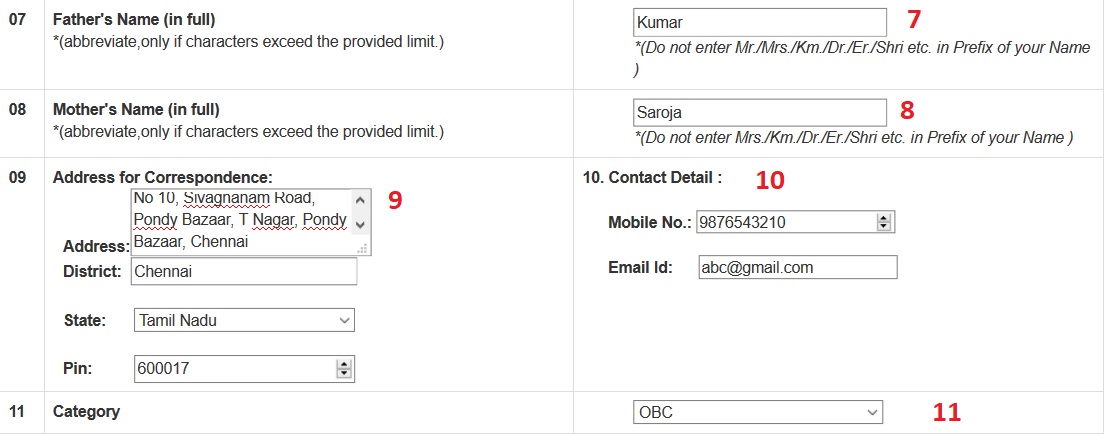The image size is (1104, 434).
Task: Expand the Category dropdown showing OBC
Action: pyautogui.click(x=758, y=412)
